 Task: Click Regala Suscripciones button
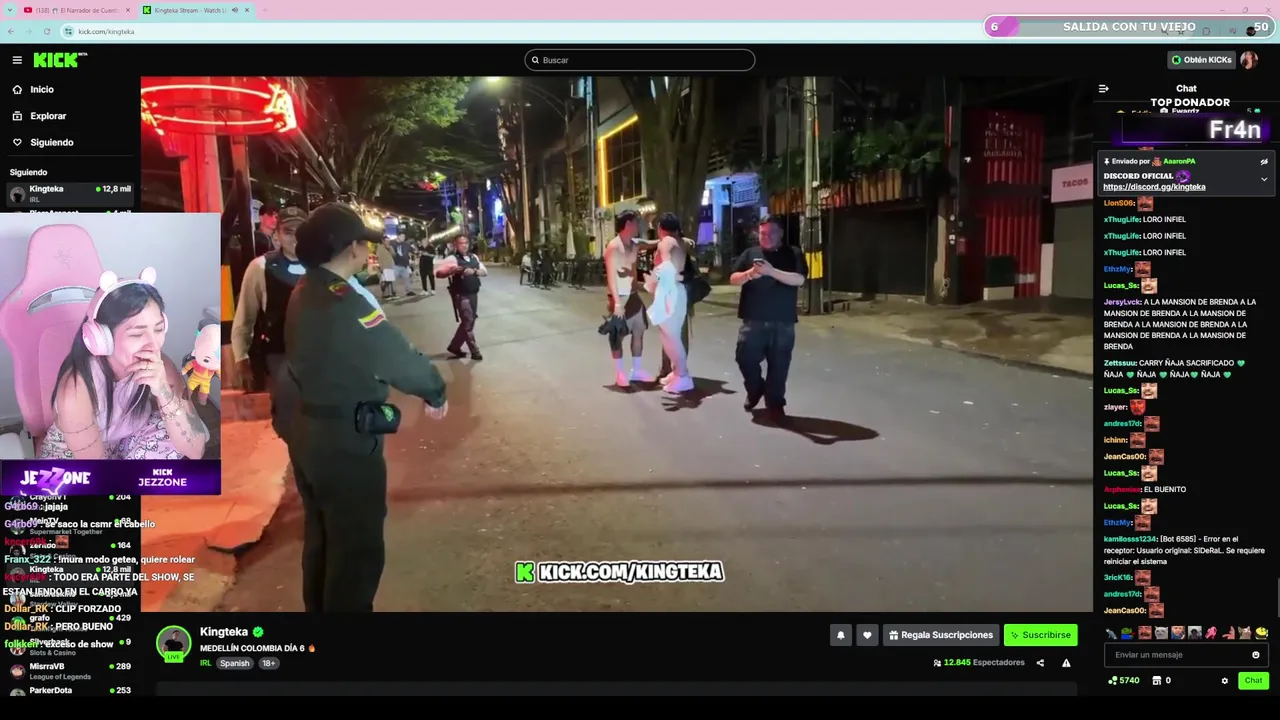click(941, 635)
